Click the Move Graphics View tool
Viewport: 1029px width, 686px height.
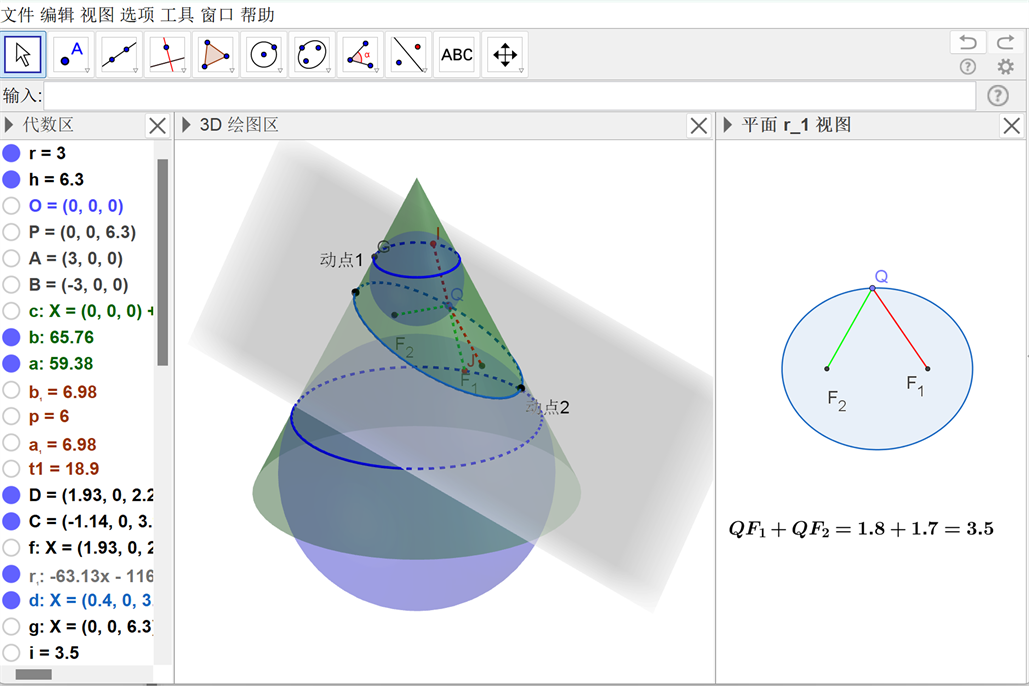505,55
